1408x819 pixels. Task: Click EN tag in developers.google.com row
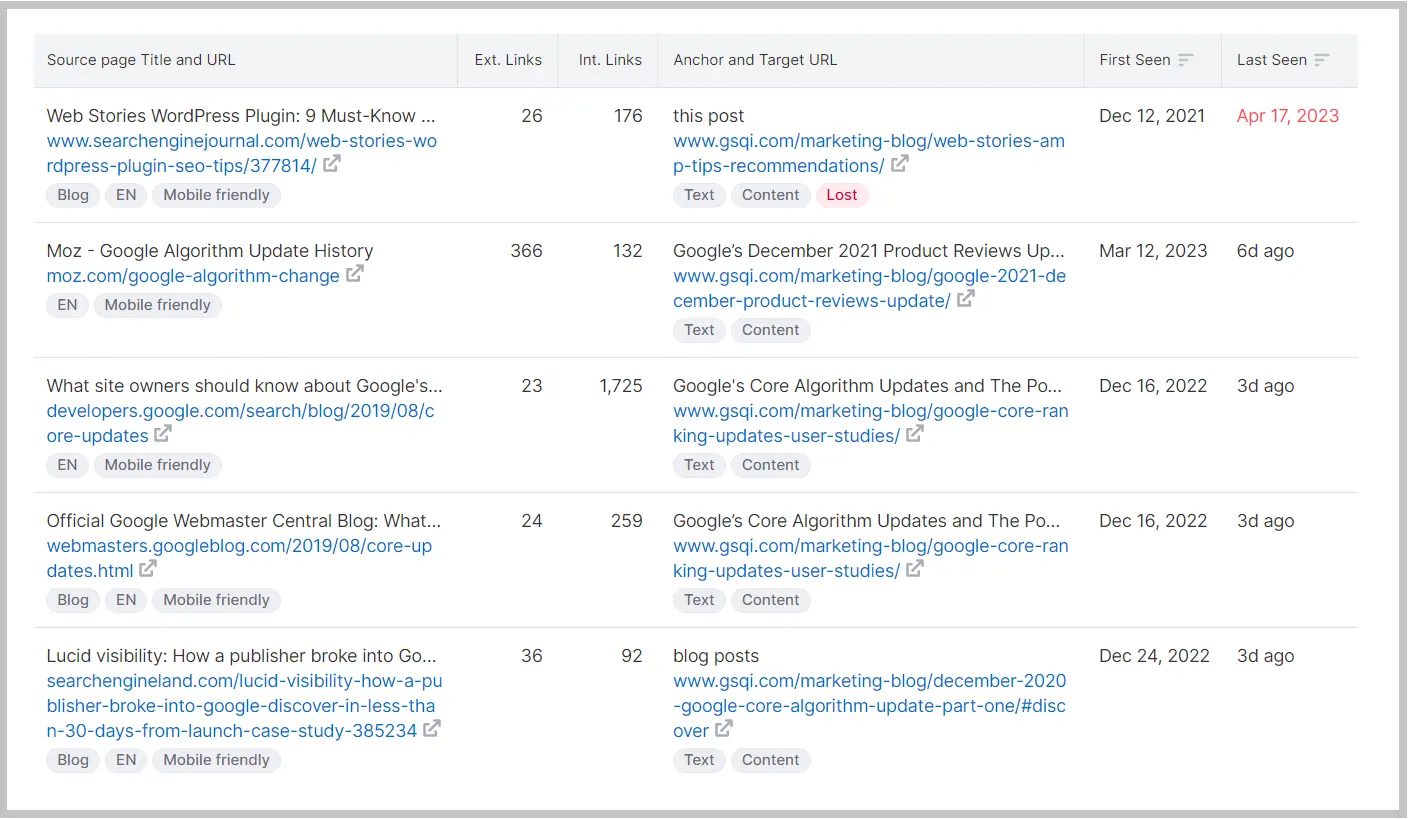click(68, 465)
